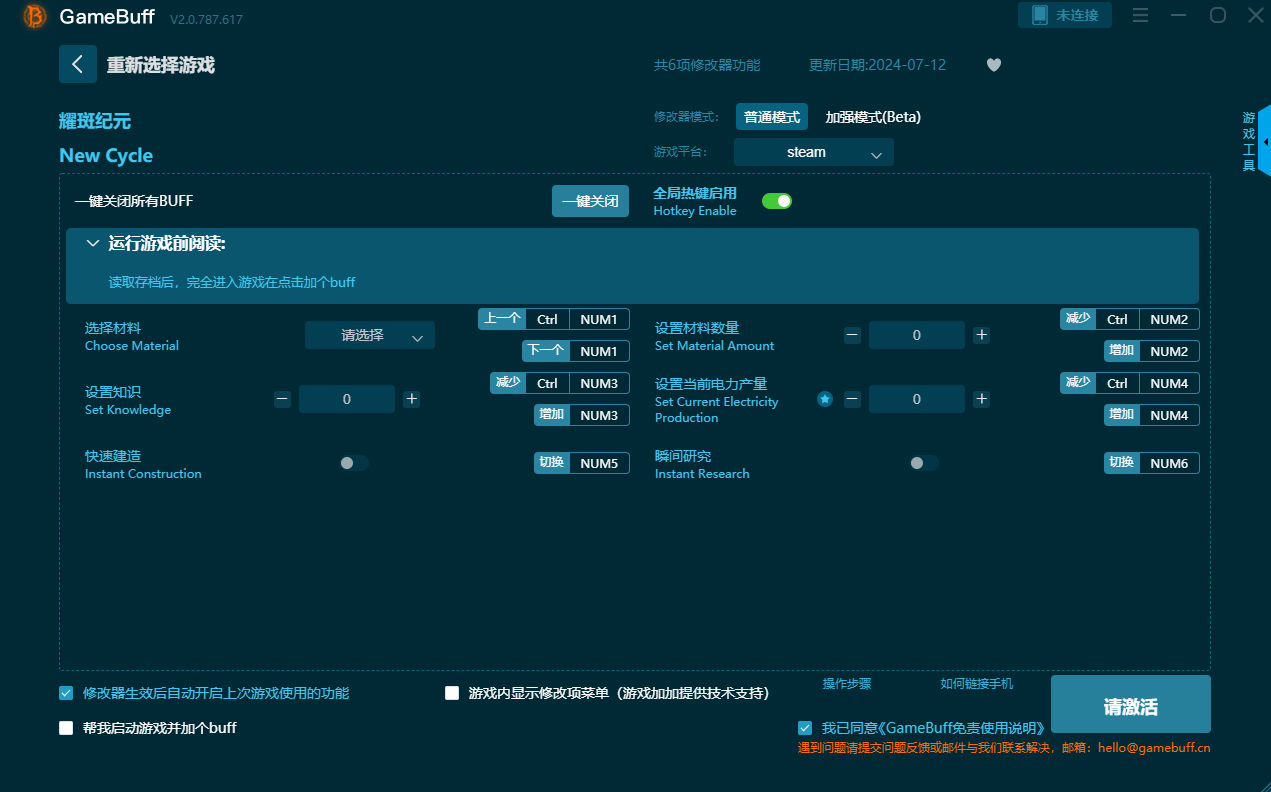Click the phone not-connected status button
Image resolution: width=1271 pixels, height=792 pixels.
tap(1065, 15)
